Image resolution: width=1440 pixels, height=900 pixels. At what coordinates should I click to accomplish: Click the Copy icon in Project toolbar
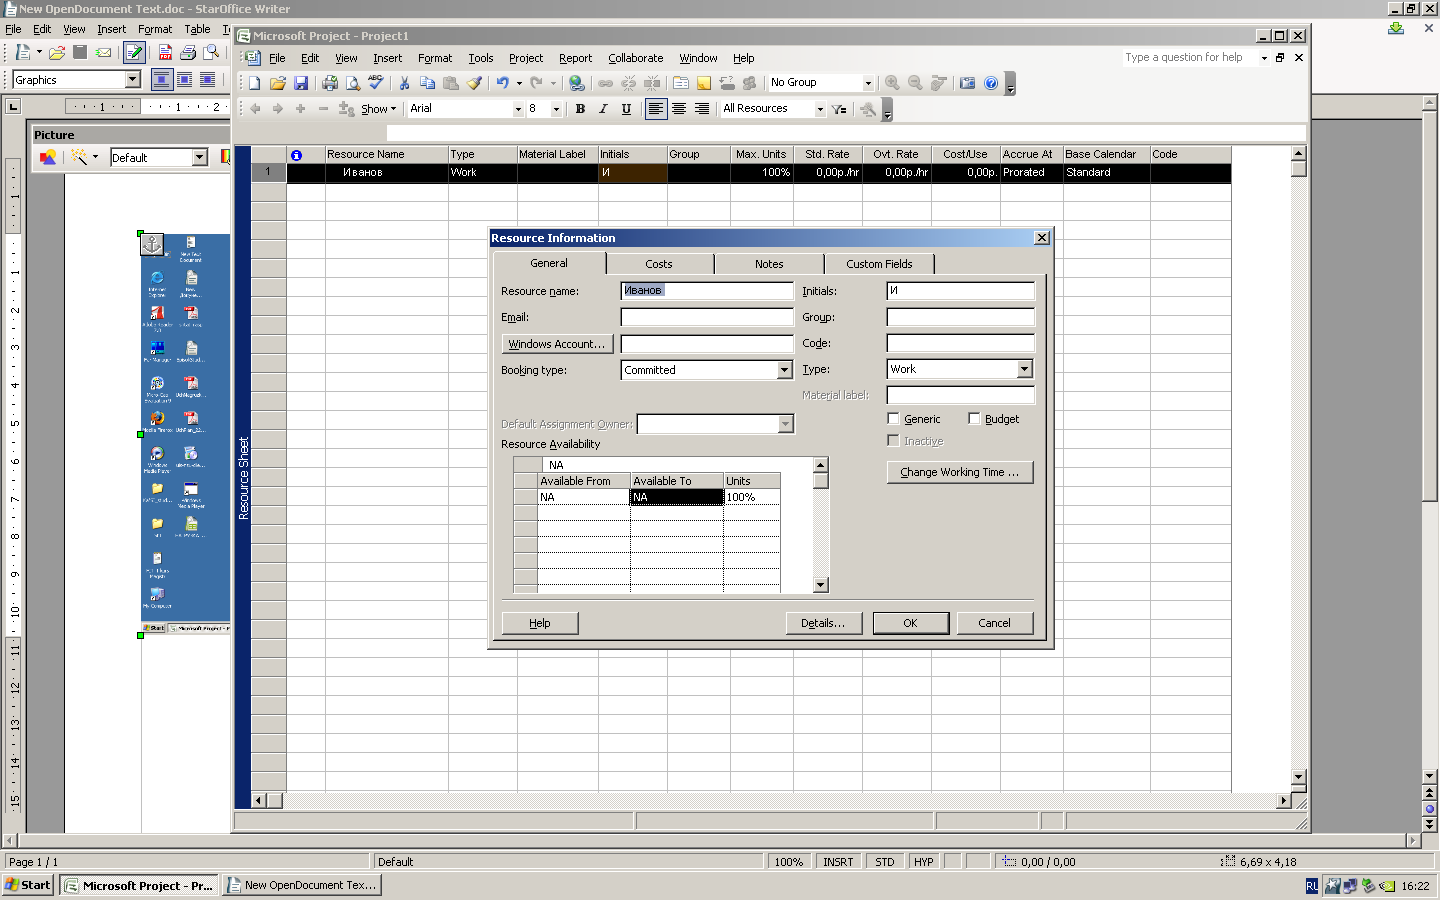(x=427, y=83)
